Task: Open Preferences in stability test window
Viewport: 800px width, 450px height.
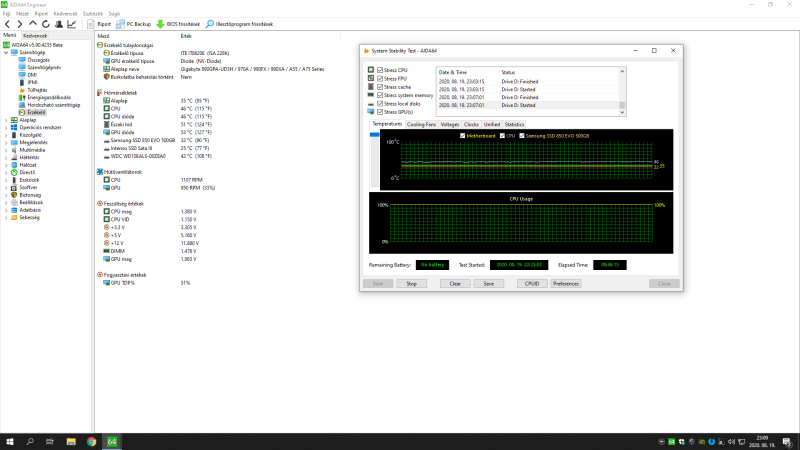Action: [566, 284]
